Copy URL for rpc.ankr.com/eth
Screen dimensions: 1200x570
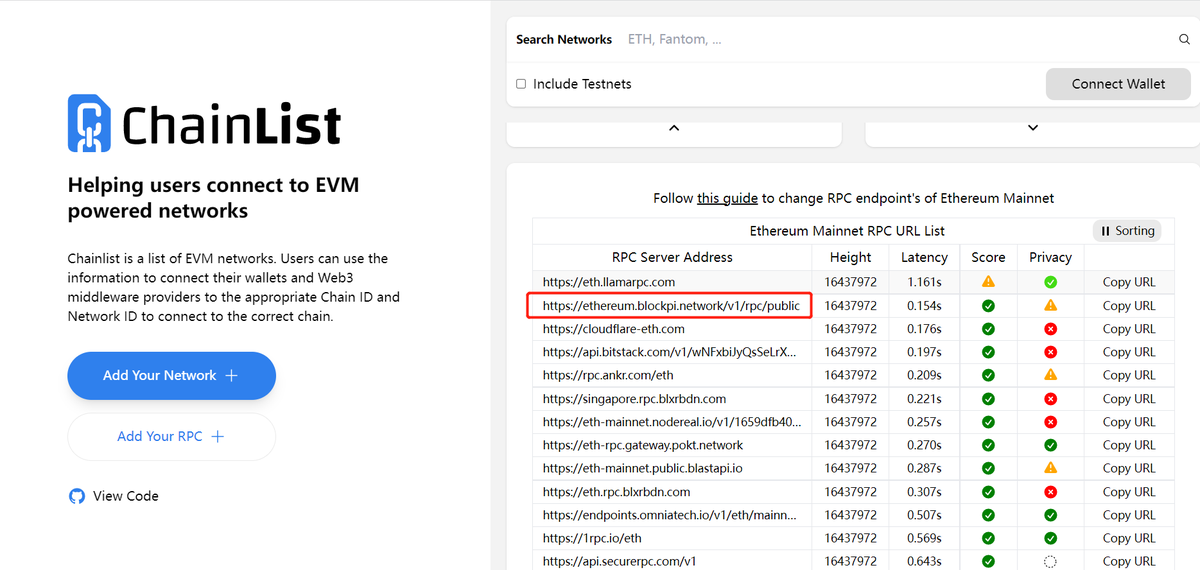[x=1129, y=375]
